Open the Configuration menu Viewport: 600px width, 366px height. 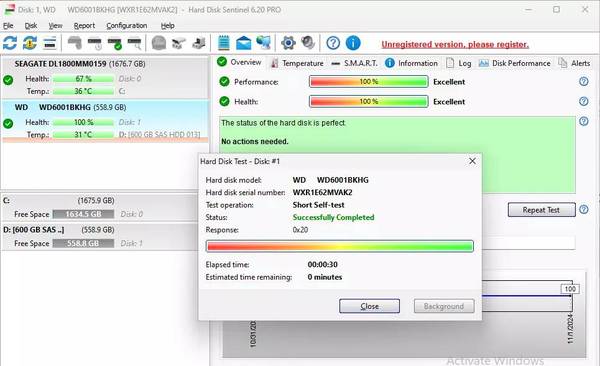(127, 26)
